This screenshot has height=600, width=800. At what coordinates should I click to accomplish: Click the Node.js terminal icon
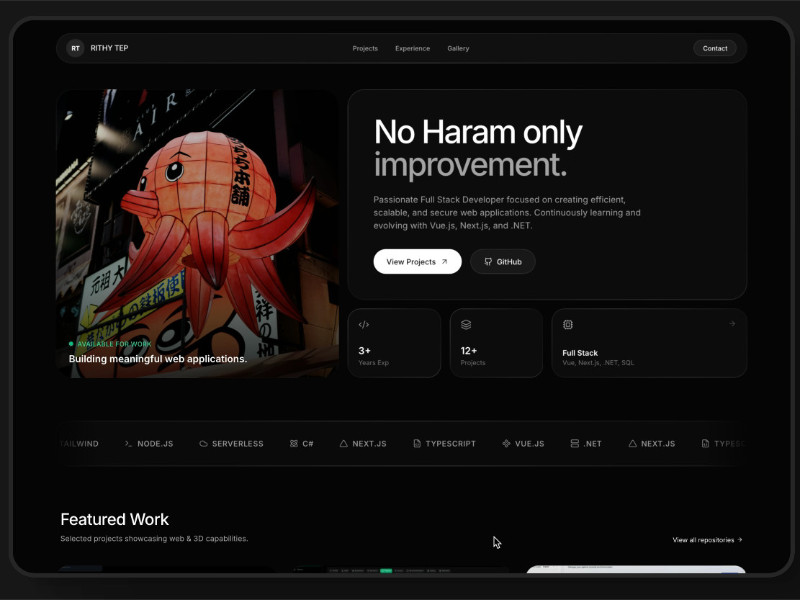(x=129, y=443)
